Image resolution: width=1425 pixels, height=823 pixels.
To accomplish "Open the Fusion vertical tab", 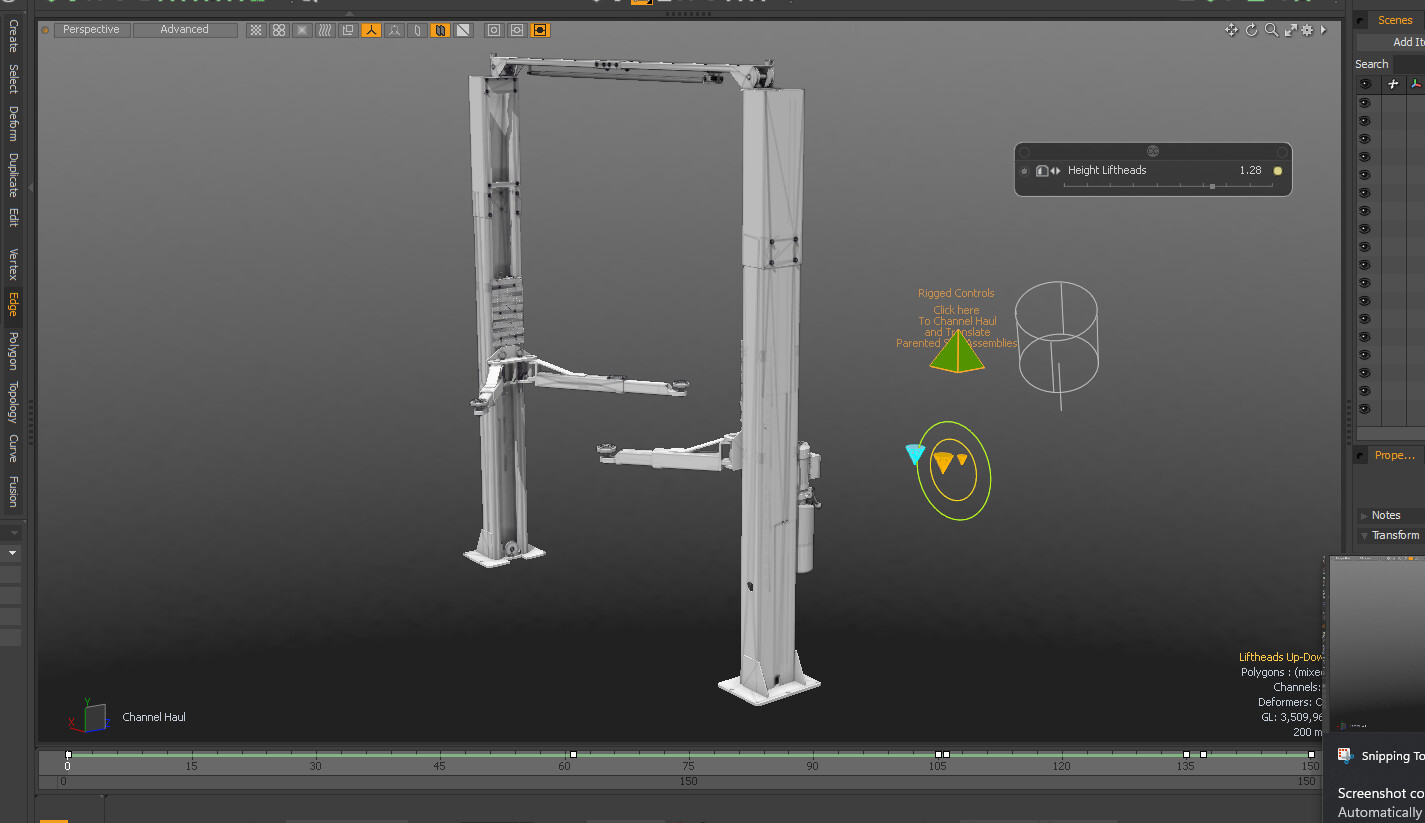I will [x=13, y=491].
